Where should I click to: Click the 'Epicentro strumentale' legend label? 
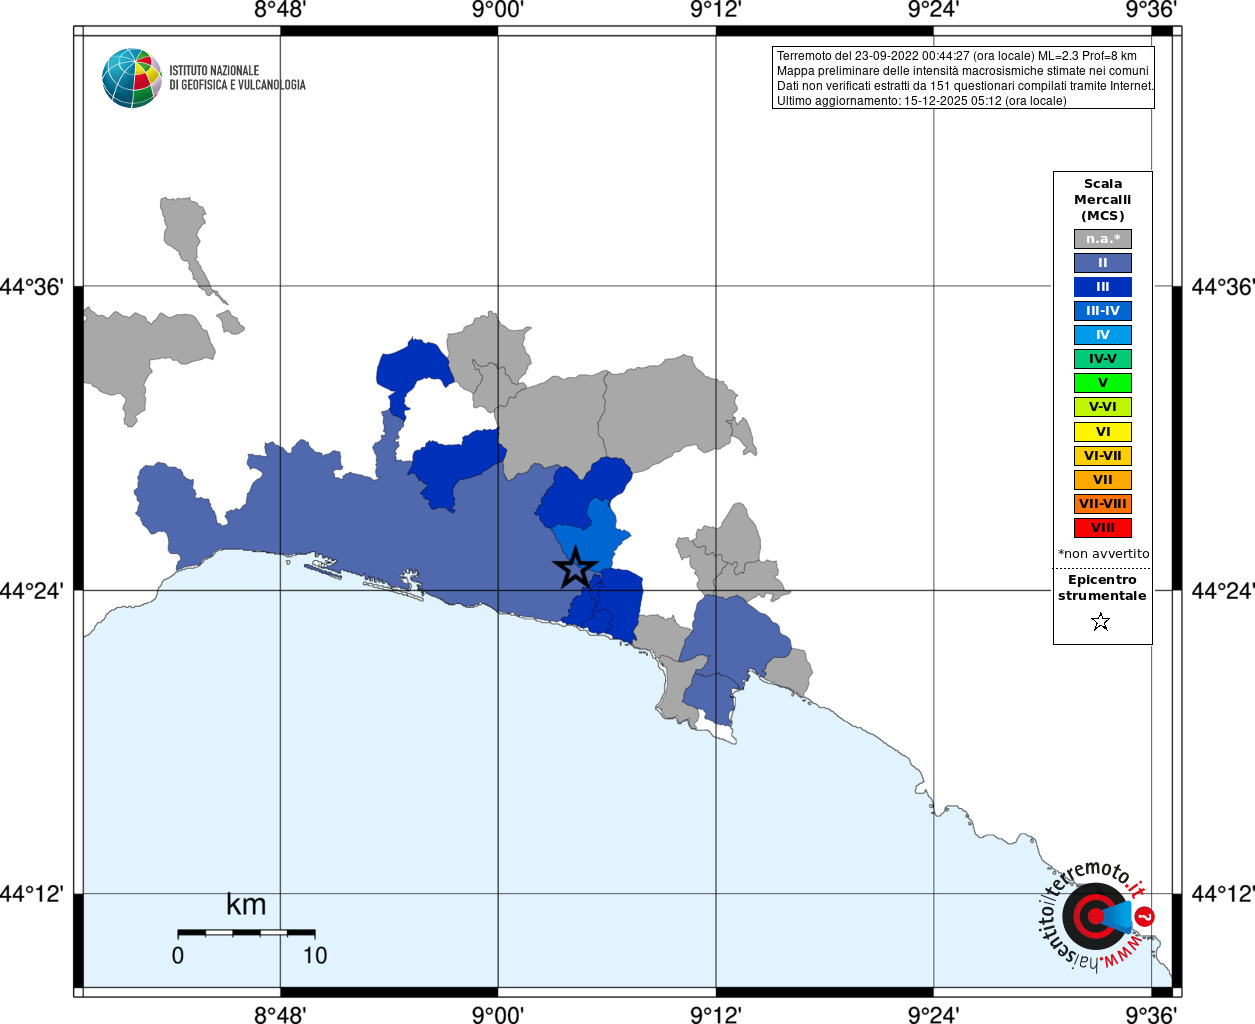1102,588
